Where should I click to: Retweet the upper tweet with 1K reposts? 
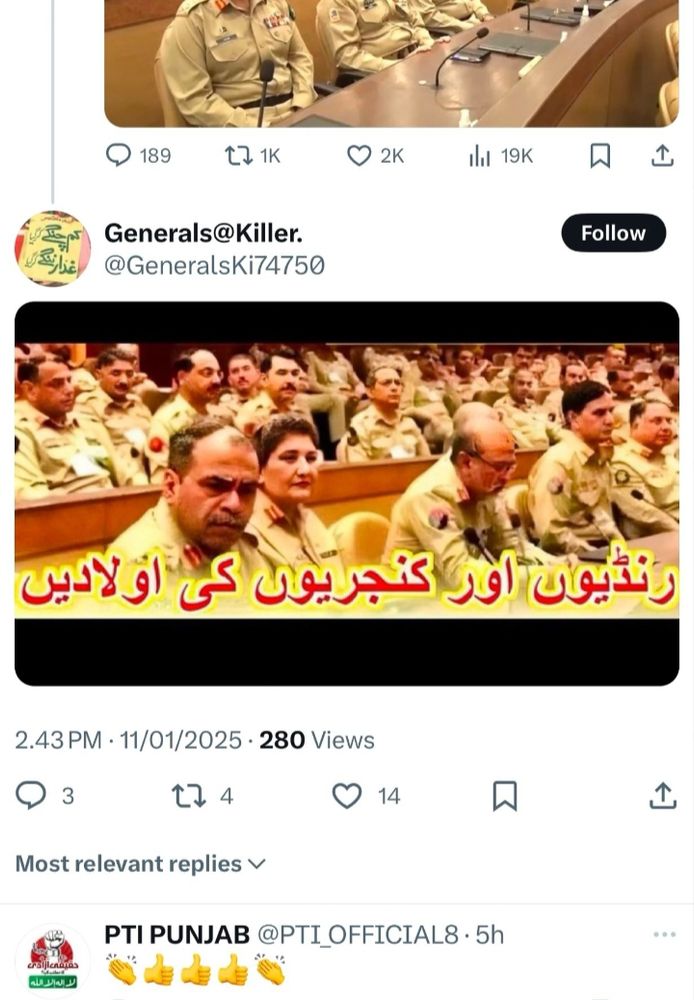(x=253, y=156)
